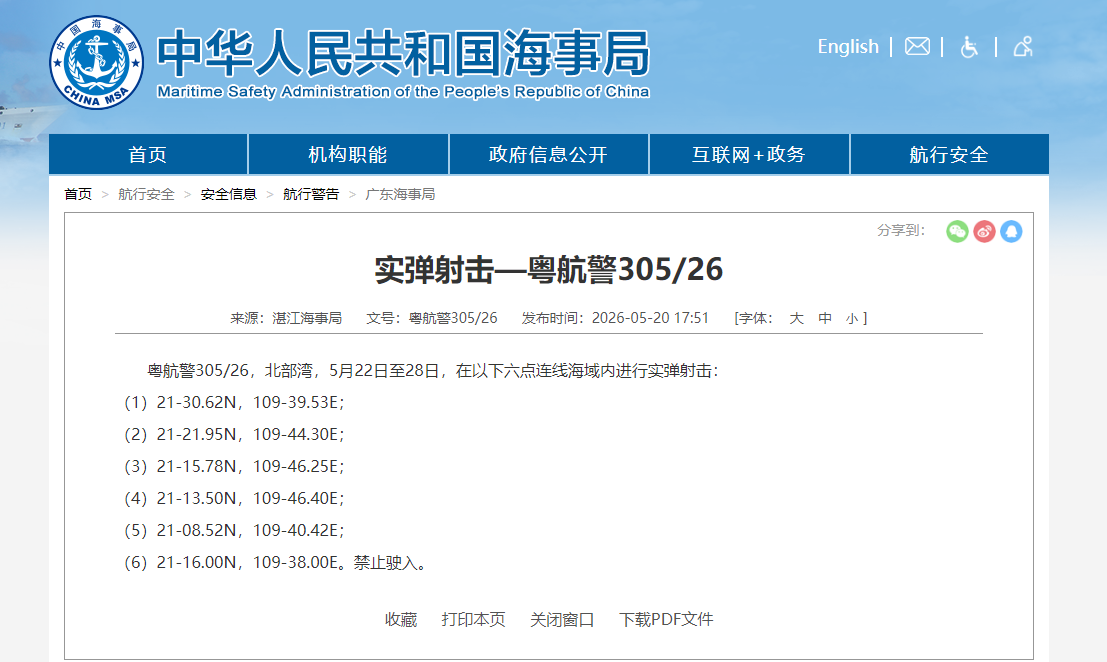Share the notice to WeChat

click(x=957, y=231)
